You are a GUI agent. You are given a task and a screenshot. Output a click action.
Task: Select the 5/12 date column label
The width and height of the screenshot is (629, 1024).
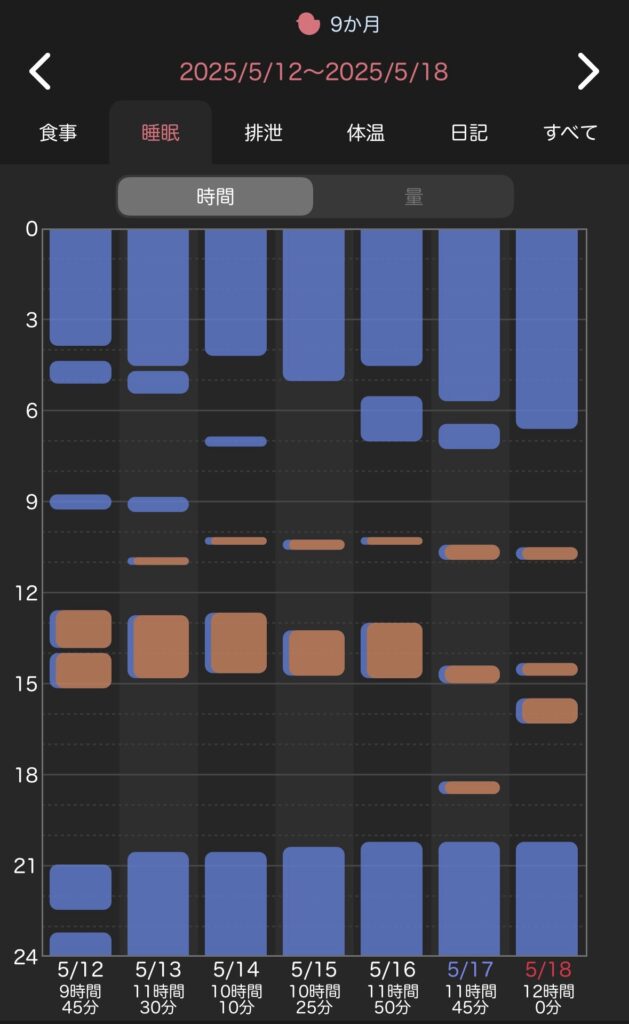click(80, 969)
